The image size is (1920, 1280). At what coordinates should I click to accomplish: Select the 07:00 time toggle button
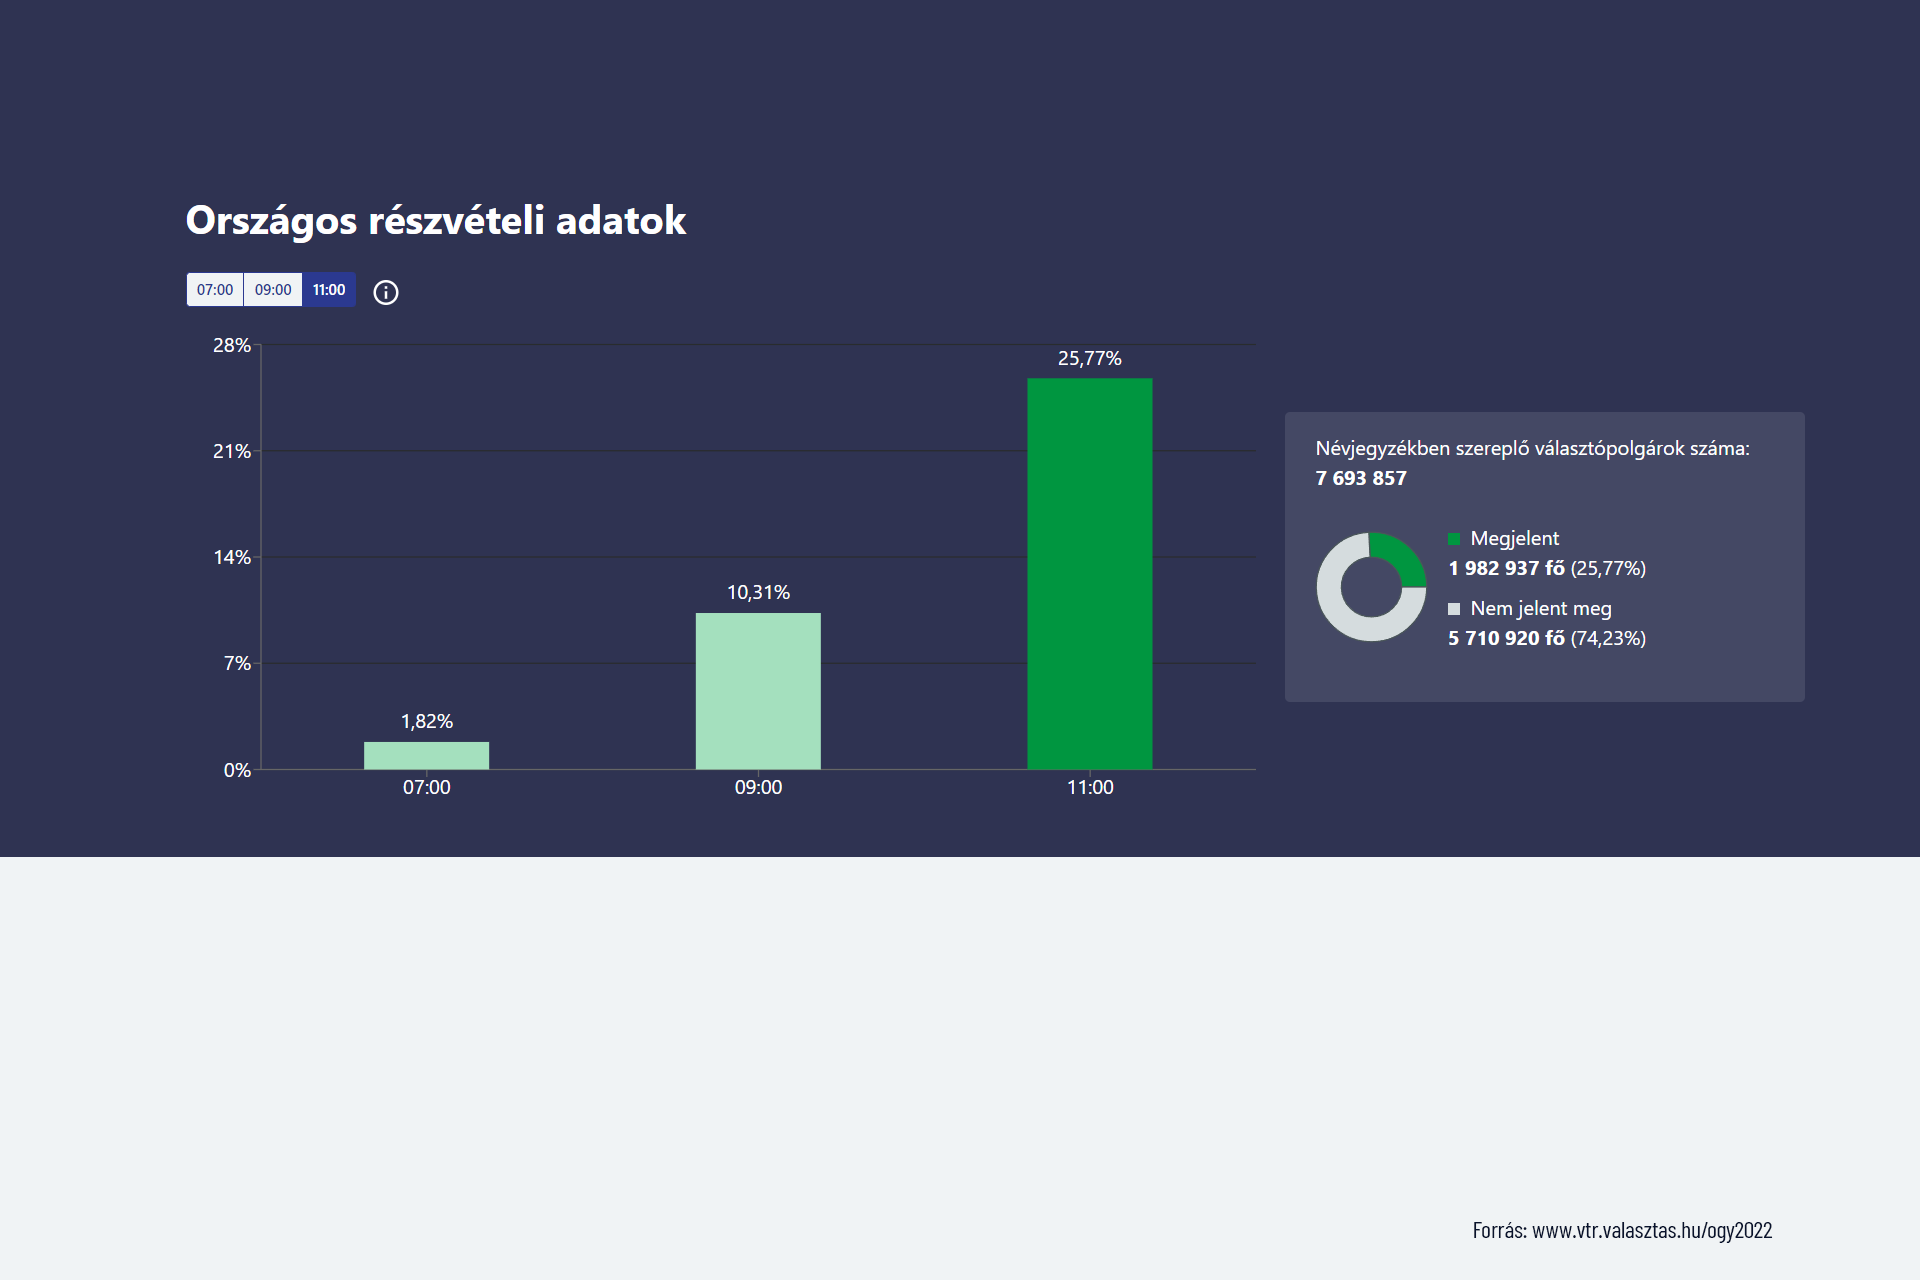(x=215, y=290)
